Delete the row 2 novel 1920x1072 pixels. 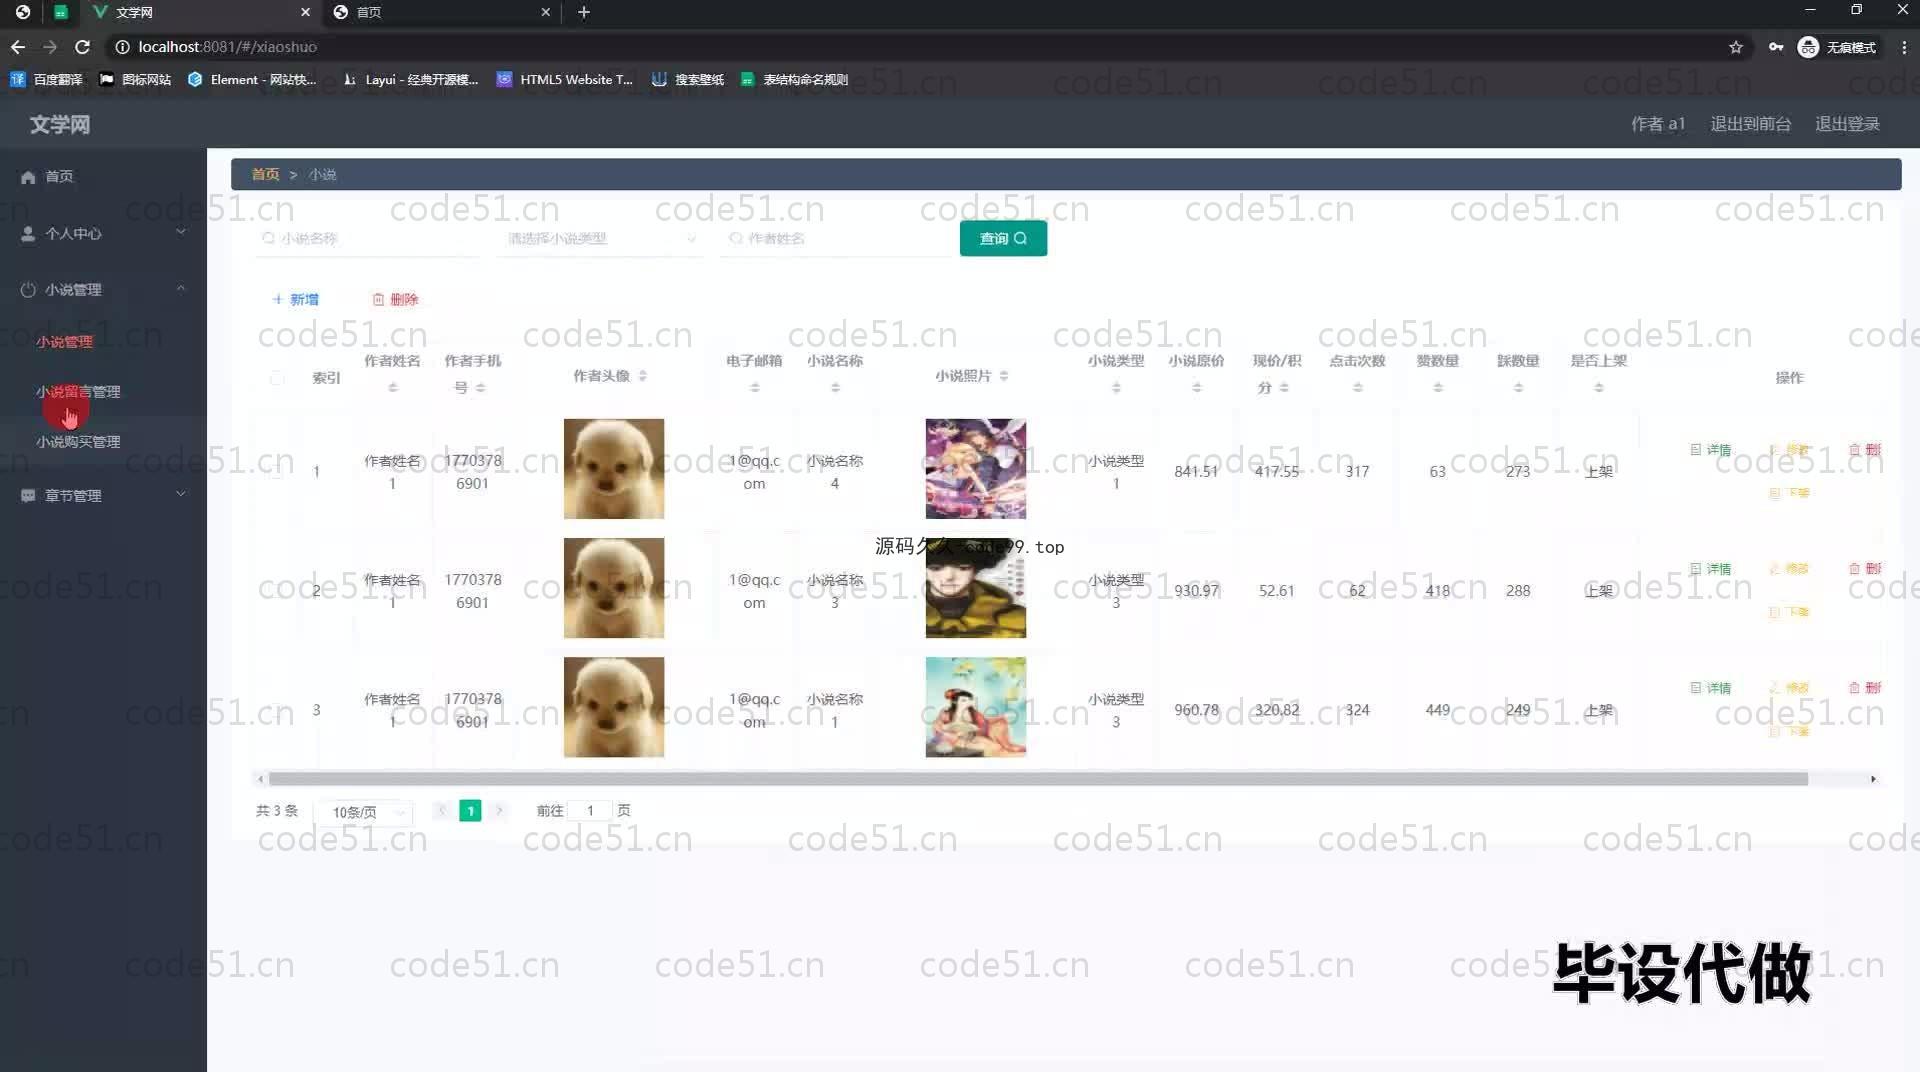click(1866, 569)
